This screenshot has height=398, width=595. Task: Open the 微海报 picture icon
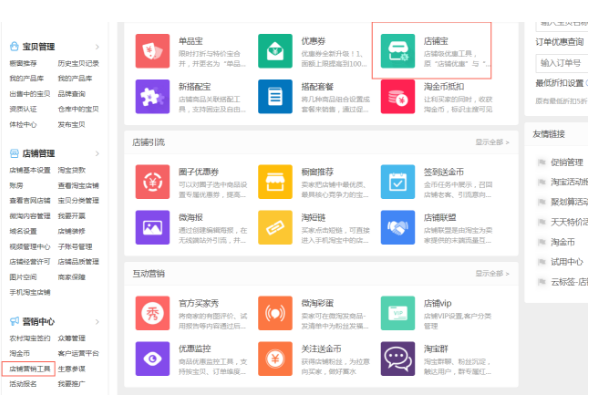pyautogui.click(x=153, y=227)
